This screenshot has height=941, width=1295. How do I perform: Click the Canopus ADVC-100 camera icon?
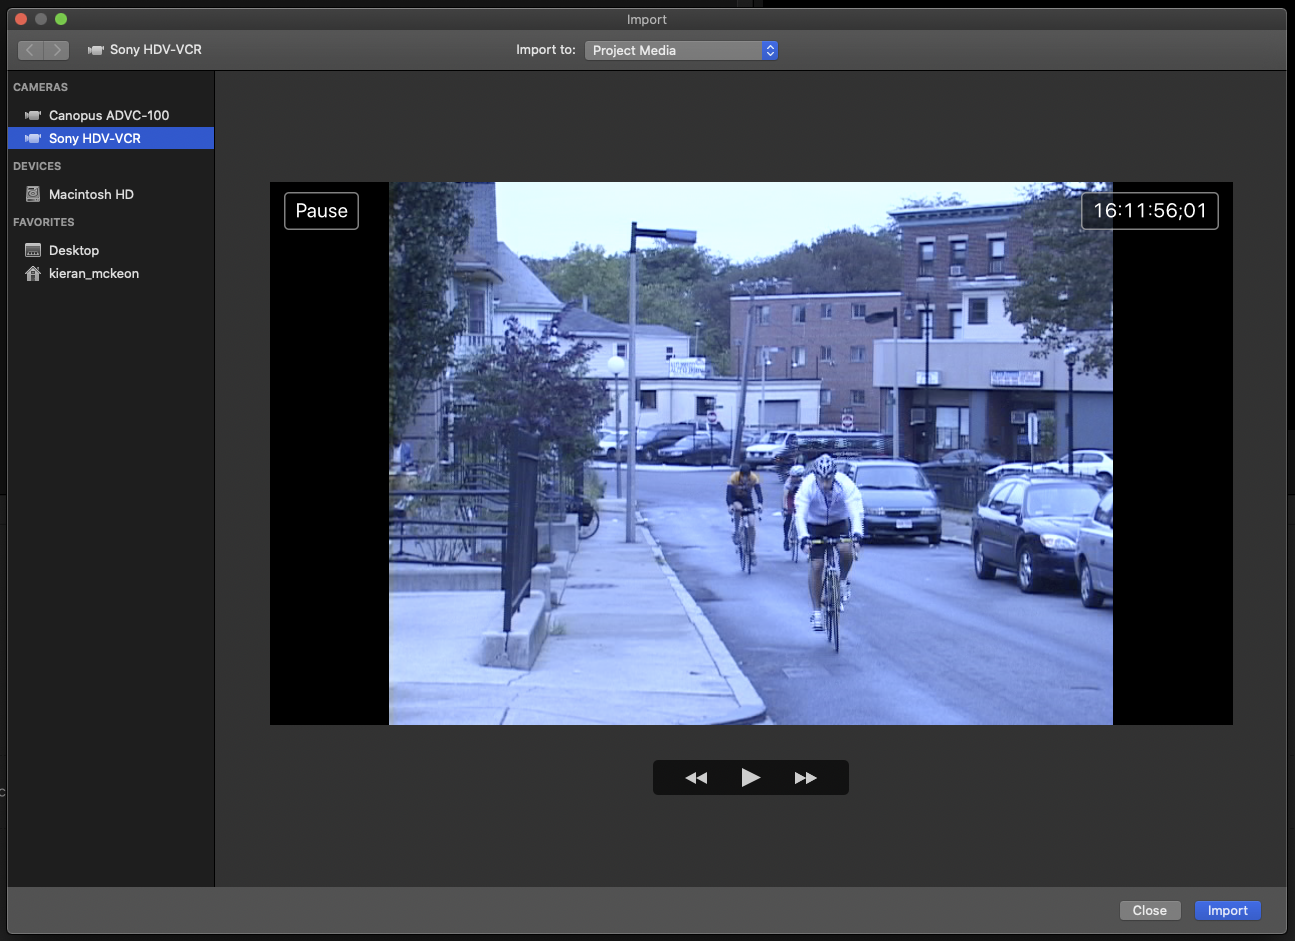point(33,115)
